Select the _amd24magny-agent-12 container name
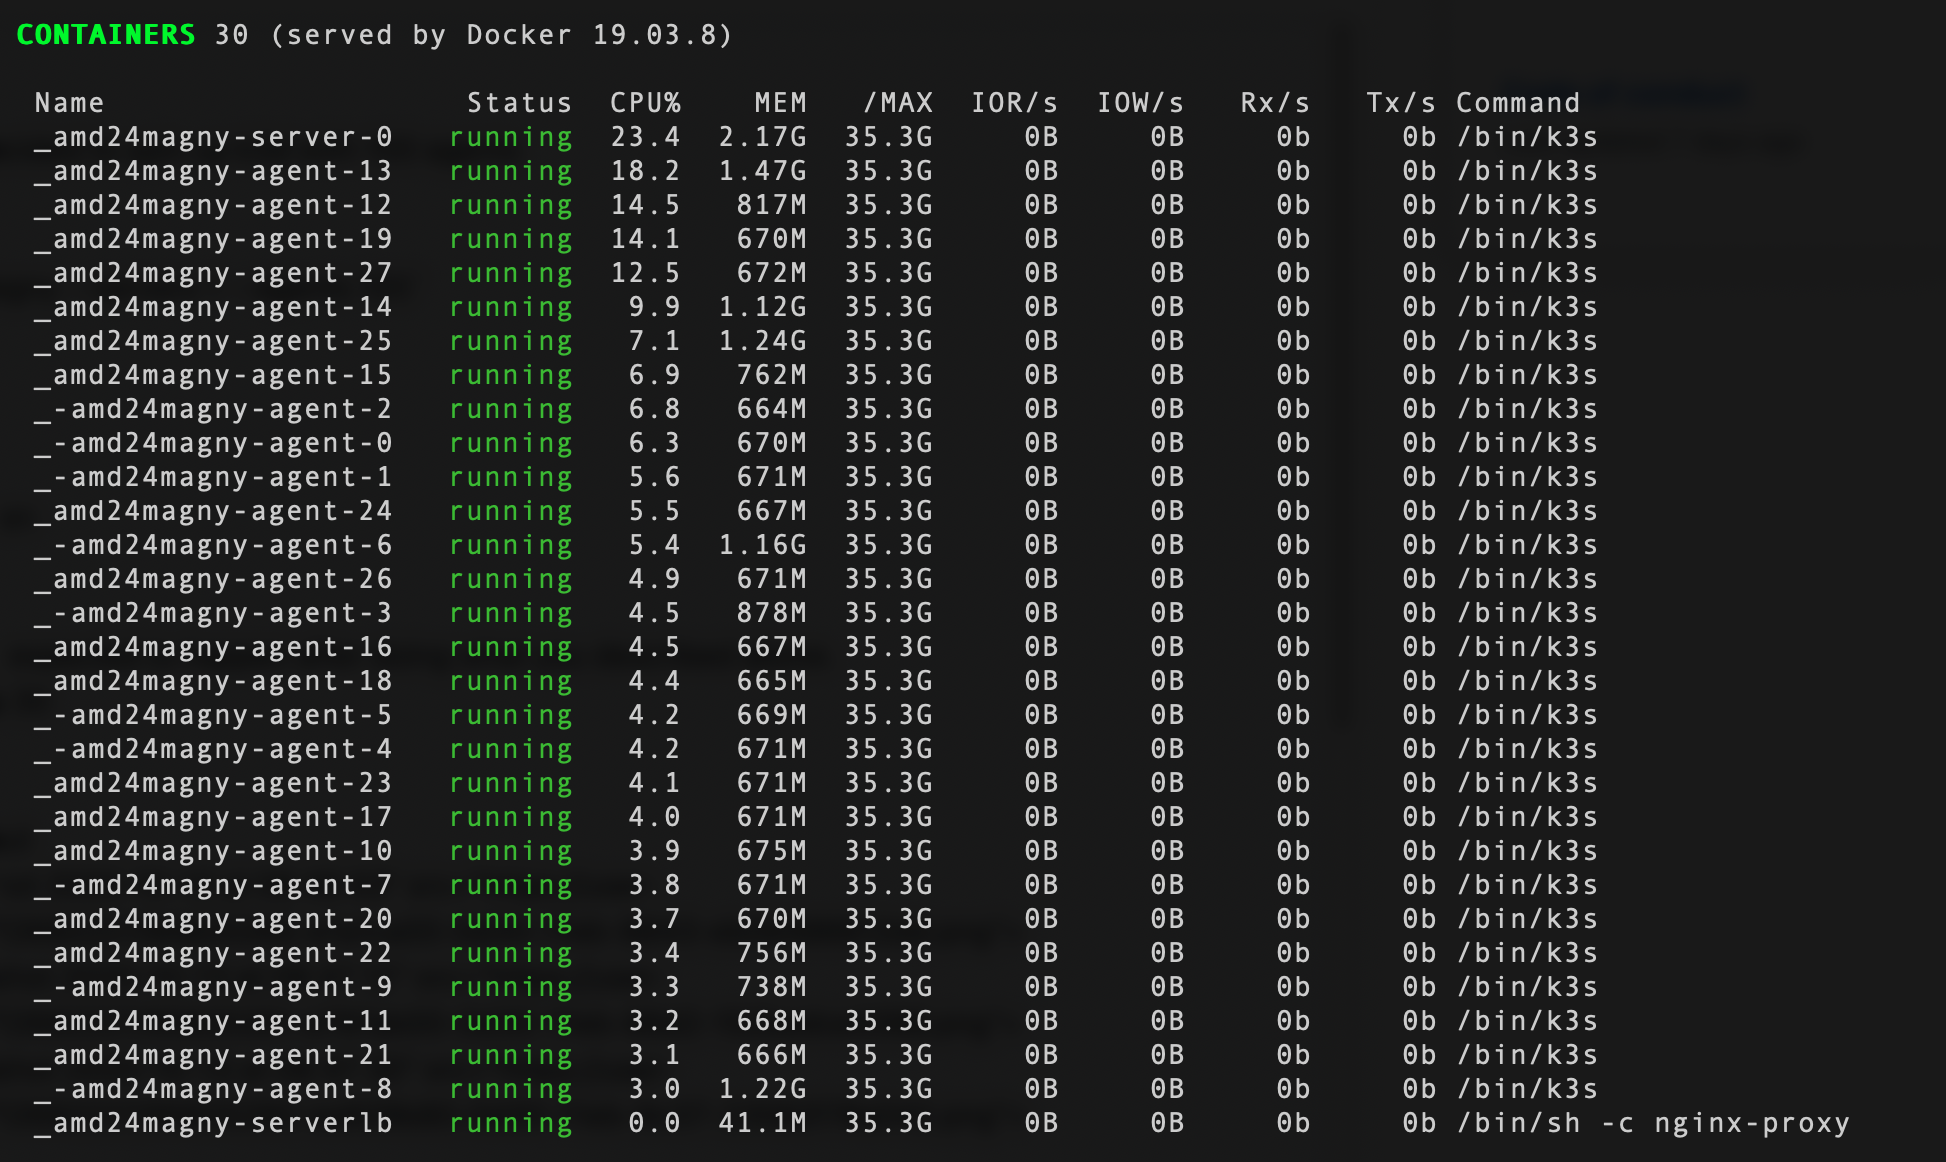 click(x=214, y=205)
